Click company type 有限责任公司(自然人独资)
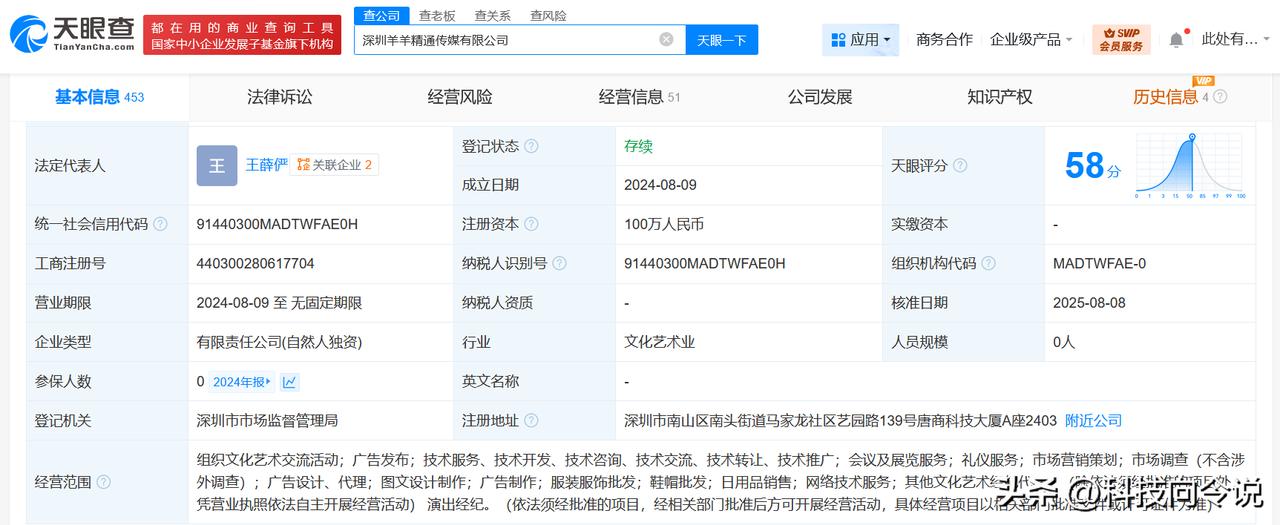Viewport: 1280px width, 525px height. (279, 342)
